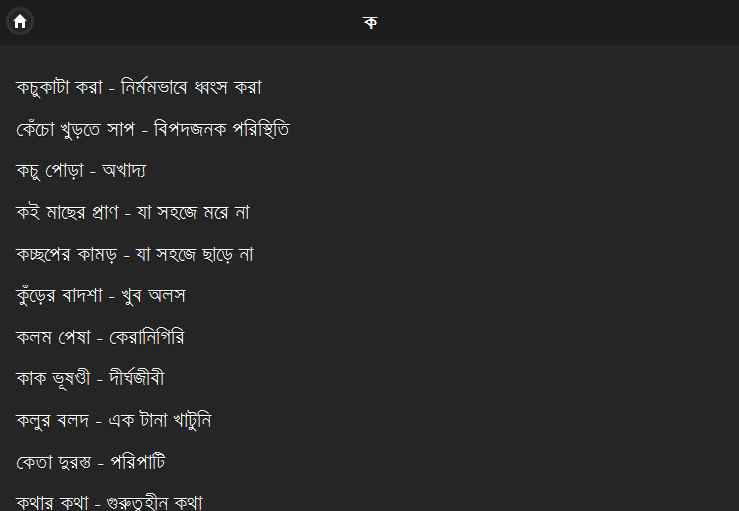
Task: Click the meaning গুরুত্বহীন কথা
Action: click(155, 503)
